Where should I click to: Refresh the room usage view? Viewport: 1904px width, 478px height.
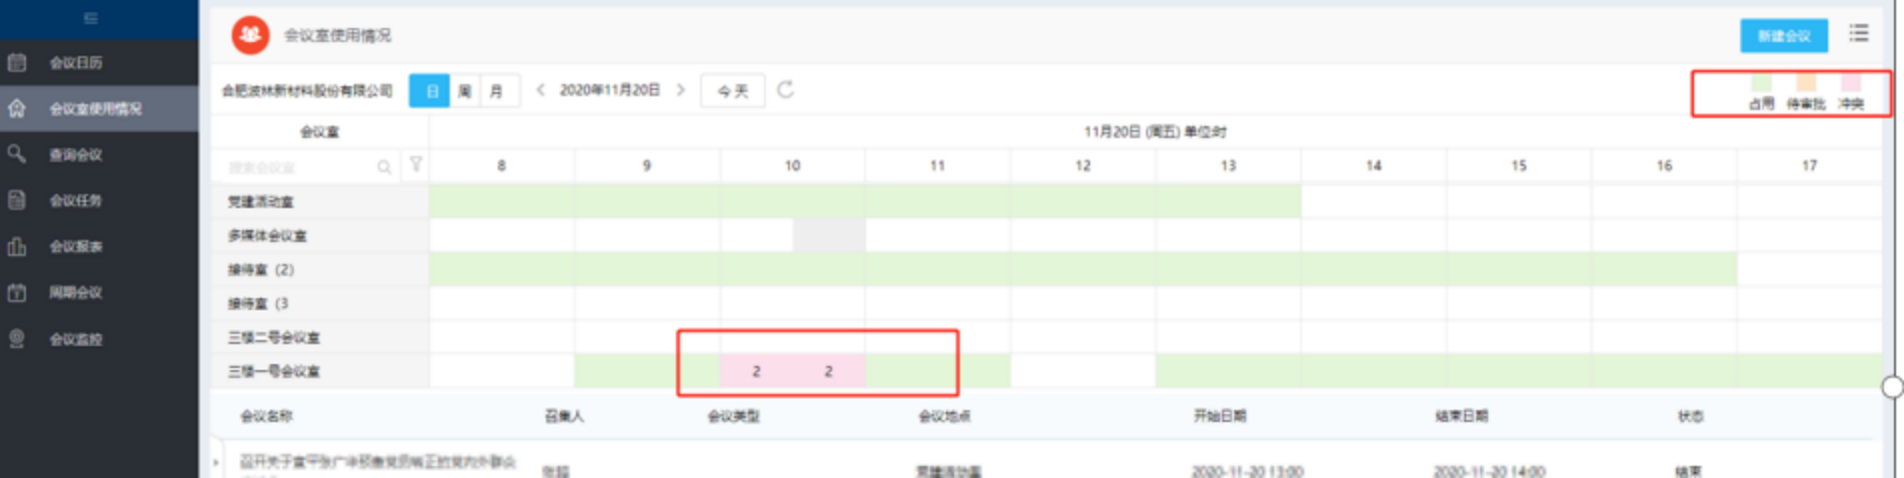[786, 90]
